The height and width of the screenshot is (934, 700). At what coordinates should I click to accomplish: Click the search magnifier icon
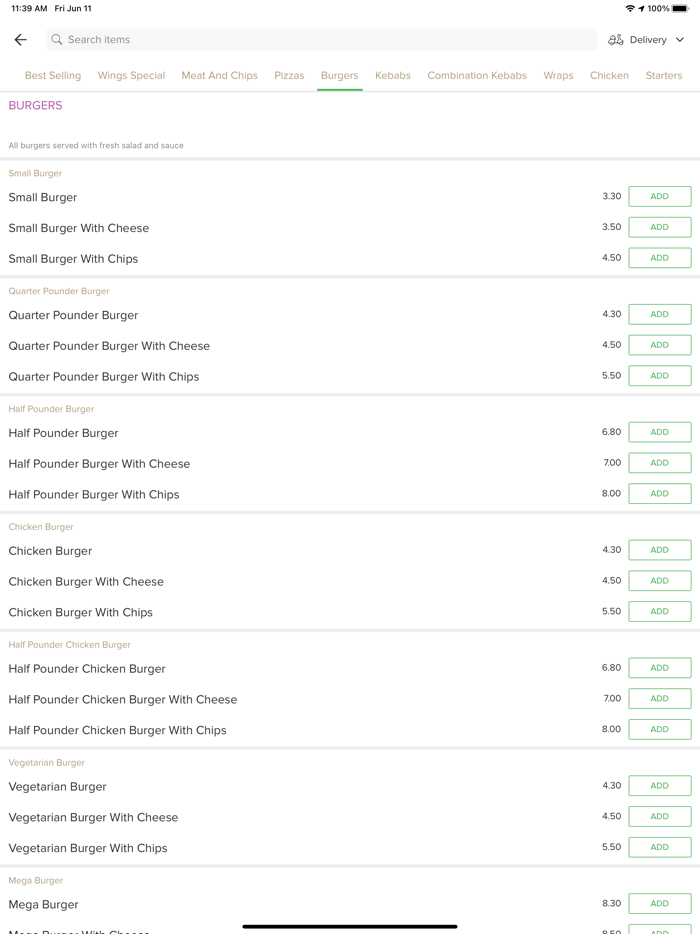57,40
